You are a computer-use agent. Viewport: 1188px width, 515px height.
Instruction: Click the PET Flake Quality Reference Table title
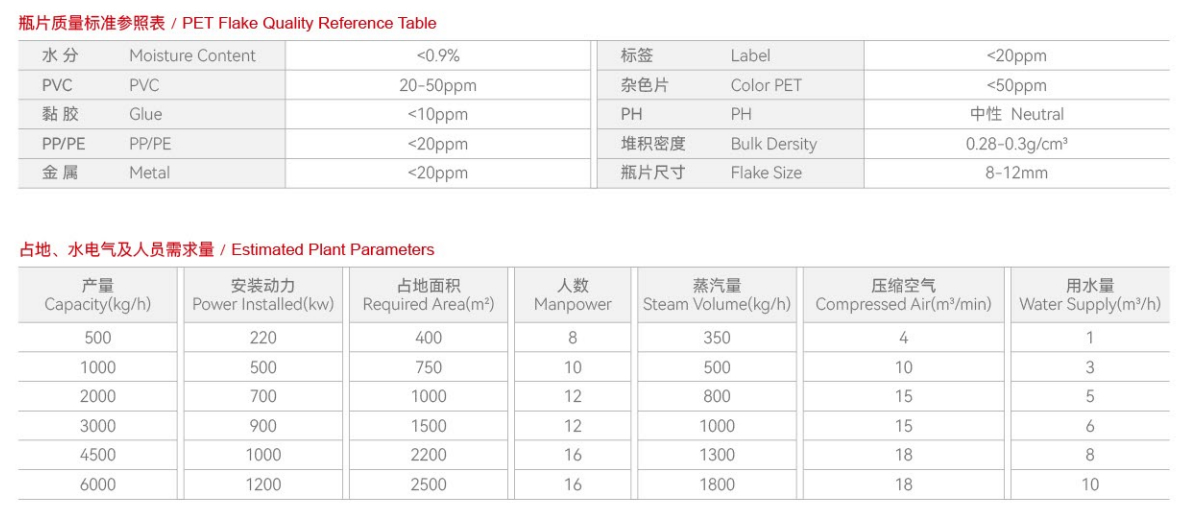tap(228, 23)
